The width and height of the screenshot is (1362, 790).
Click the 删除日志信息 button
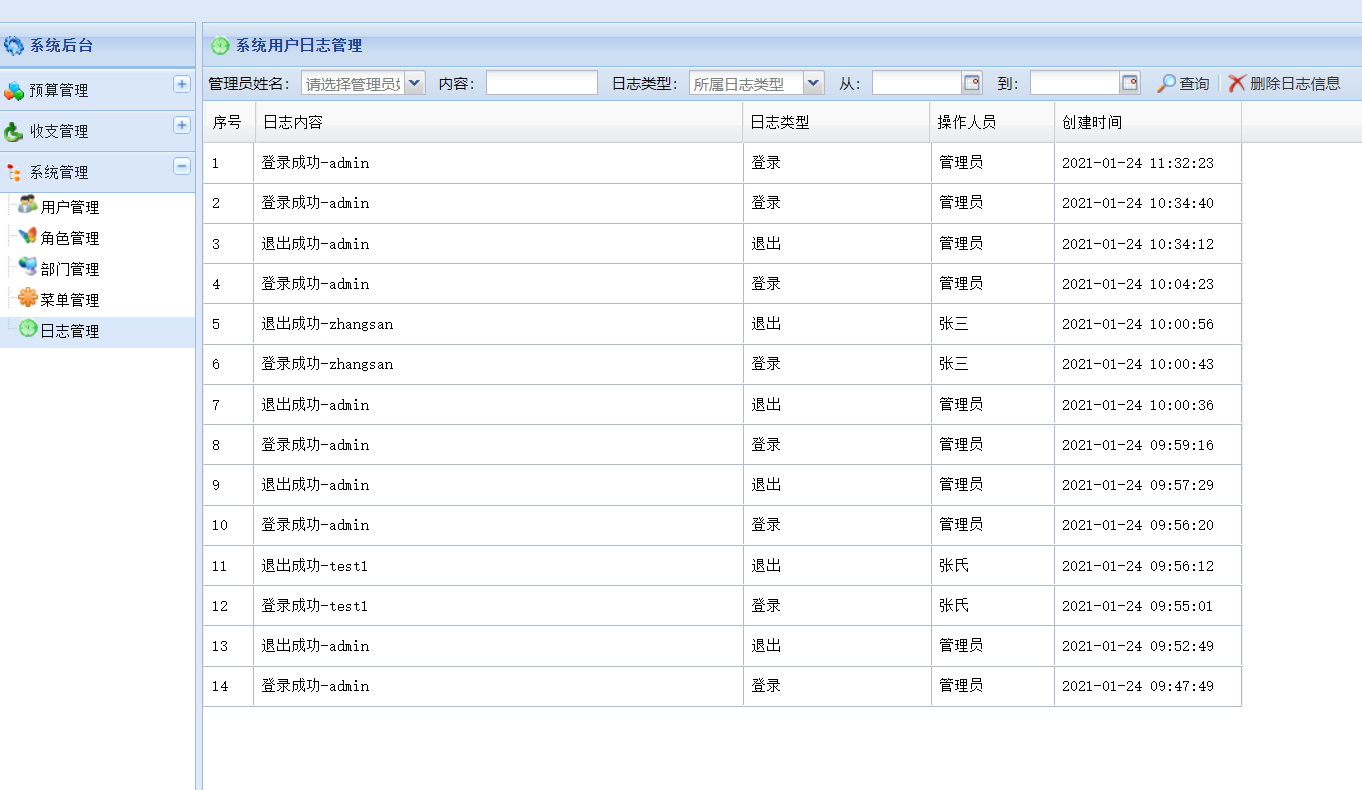[1285, 83]
